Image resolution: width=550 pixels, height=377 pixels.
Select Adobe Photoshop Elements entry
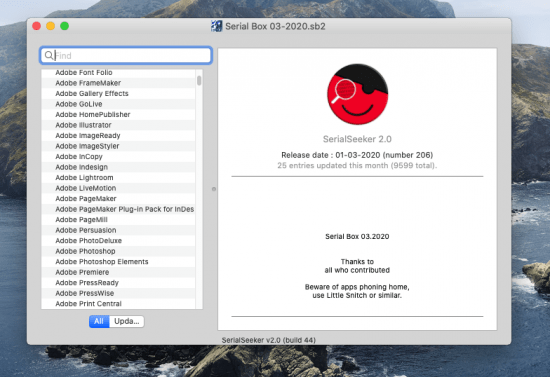(x=119, y=262)
